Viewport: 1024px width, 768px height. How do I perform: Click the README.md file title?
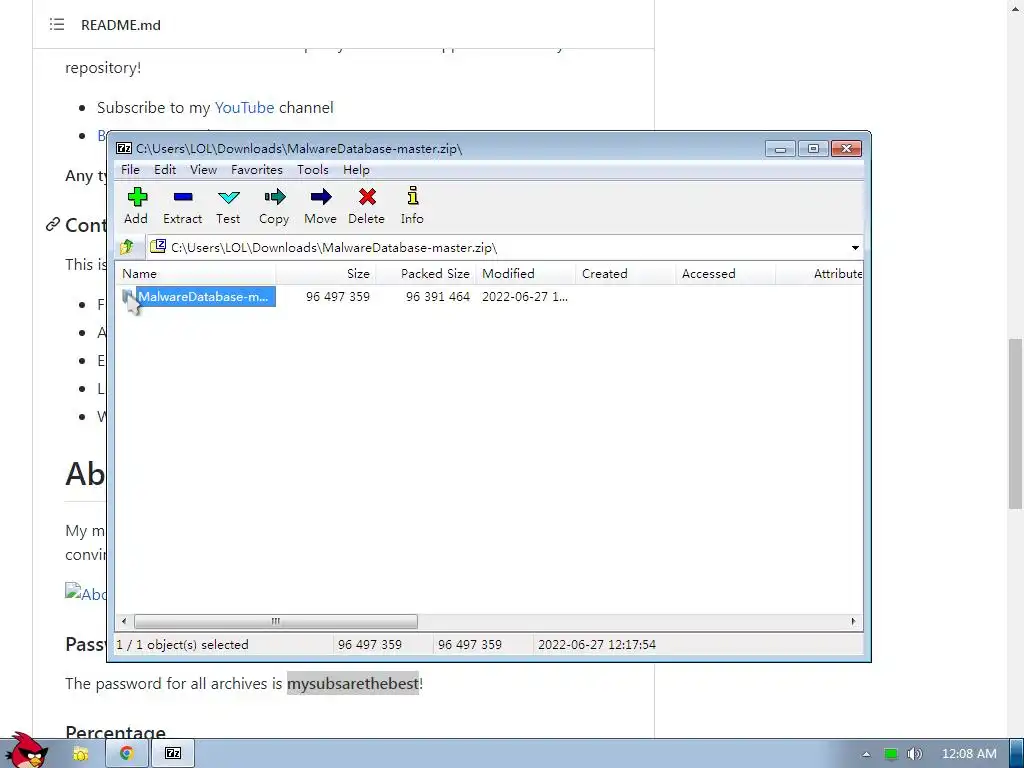[121, 25]
